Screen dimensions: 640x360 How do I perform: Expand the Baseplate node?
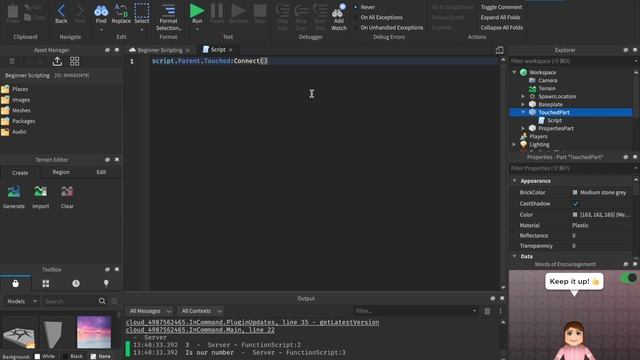523,104
